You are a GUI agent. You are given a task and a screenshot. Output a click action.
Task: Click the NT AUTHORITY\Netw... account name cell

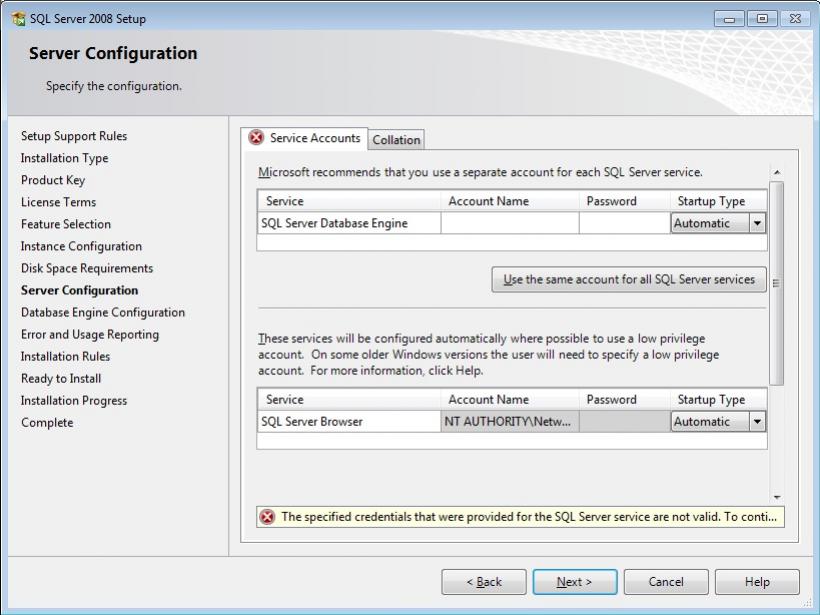tap(510, 422)
